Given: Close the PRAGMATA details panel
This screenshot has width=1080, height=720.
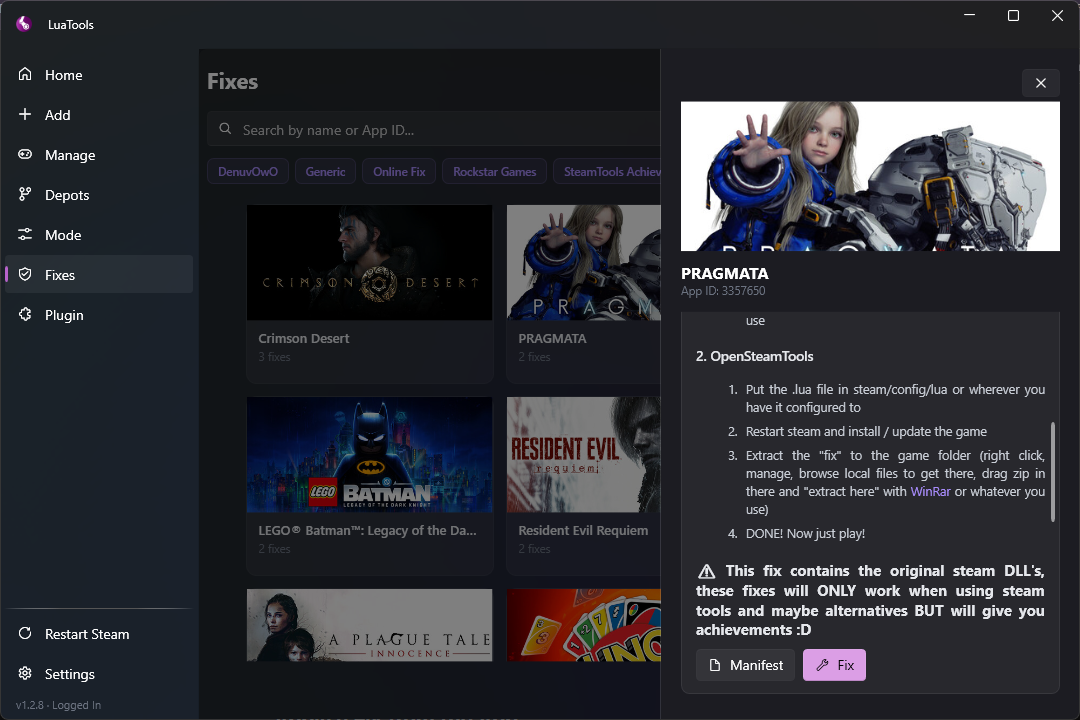Looking at the screenshot, I should pyautogui.click(x=1041, y=83).
